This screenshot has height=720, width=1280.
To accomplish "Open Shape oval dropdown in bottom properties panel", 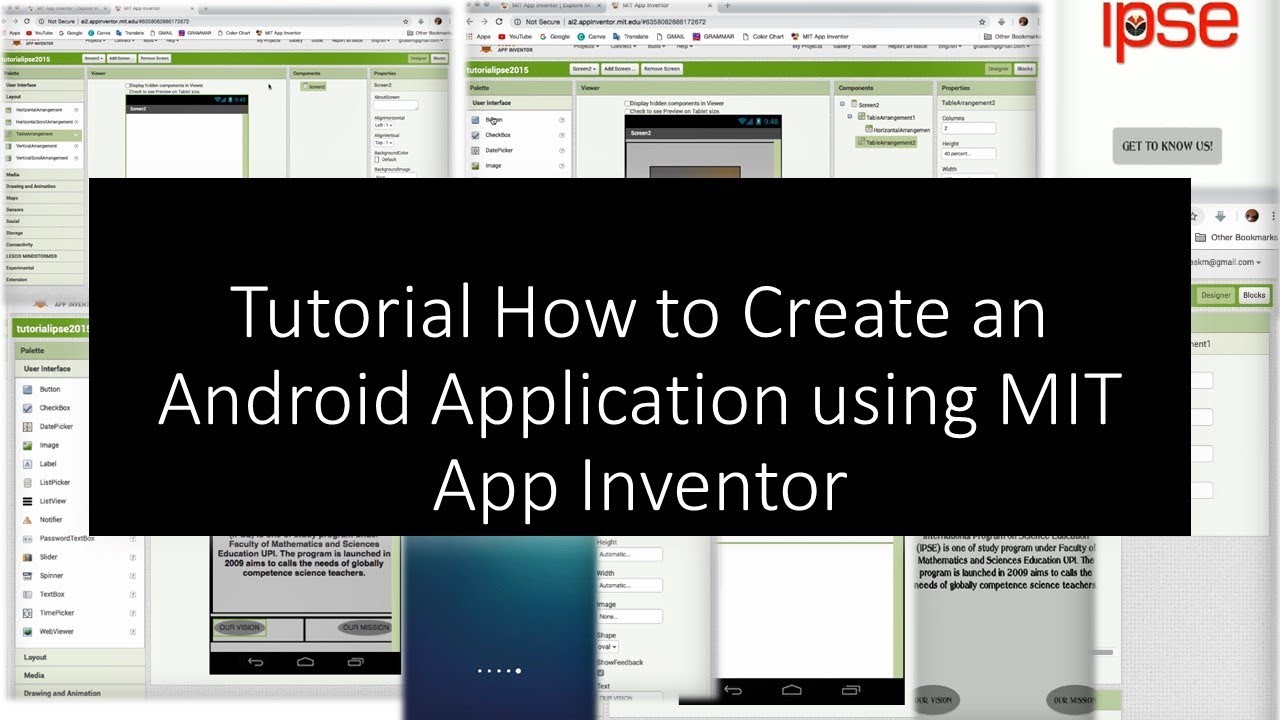I will coord(607,647).
